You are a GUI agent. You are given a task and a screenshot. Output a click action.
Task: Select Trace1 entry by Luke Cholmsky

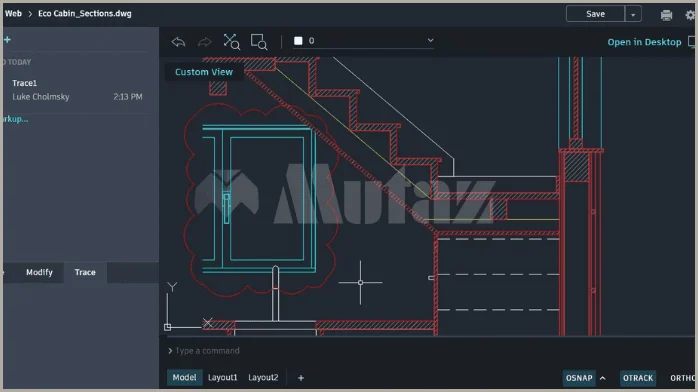pos(77,90)
